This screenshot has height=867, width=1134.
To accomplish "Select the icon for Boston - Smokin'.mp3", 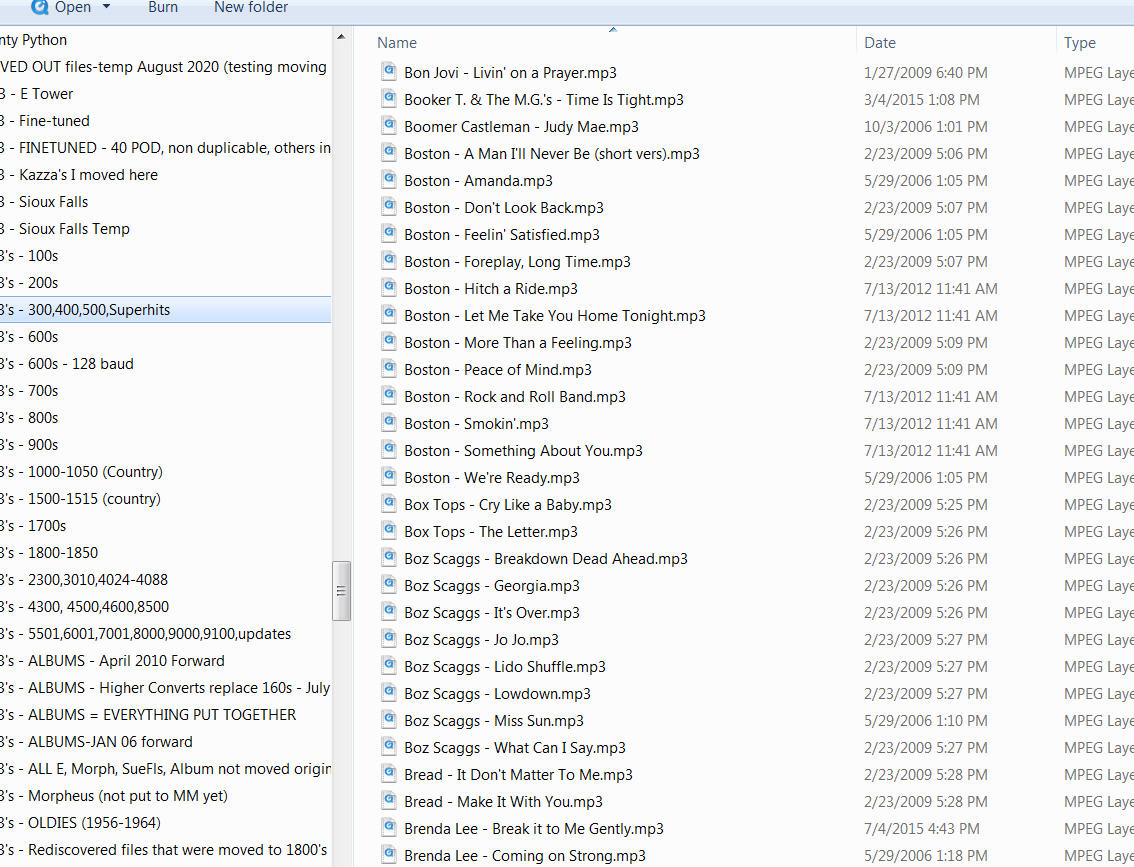I will [x=388, y=422].
